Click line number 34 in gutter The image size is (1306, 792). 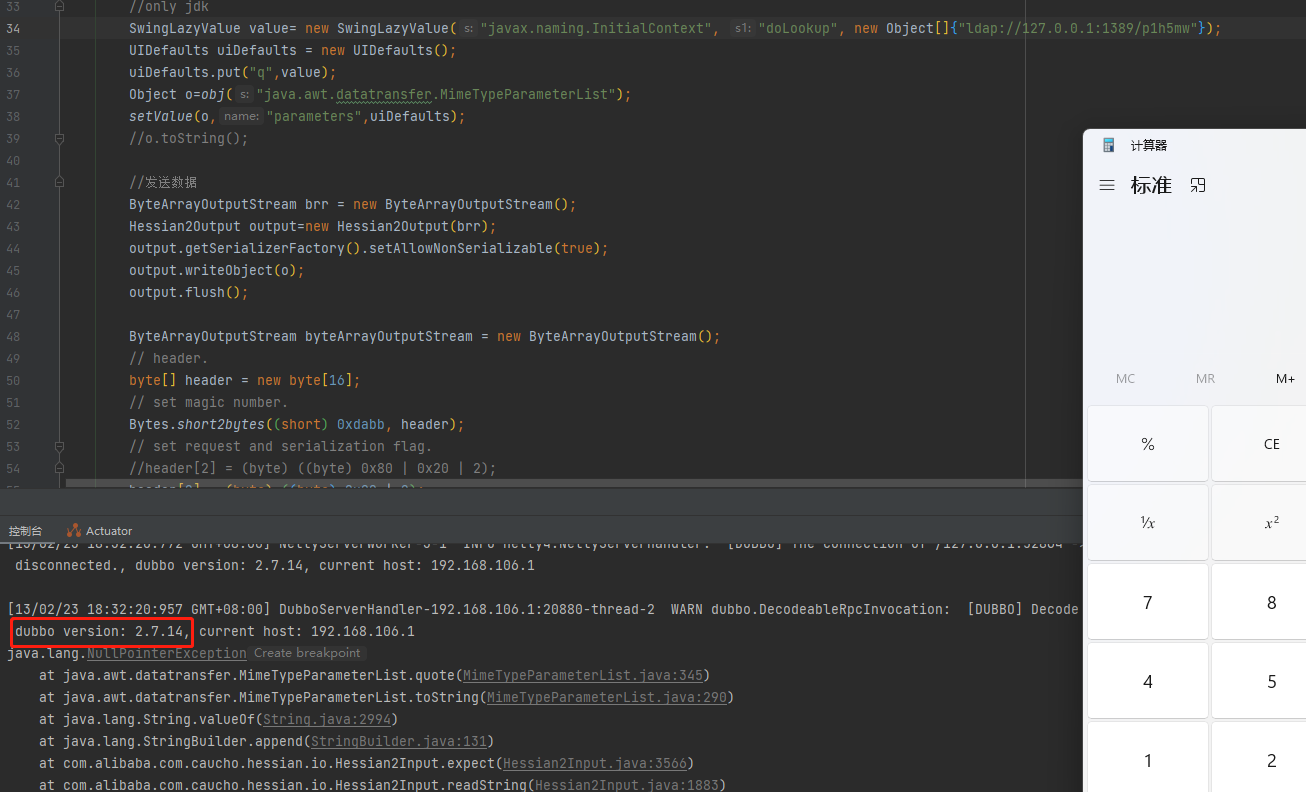13,28
